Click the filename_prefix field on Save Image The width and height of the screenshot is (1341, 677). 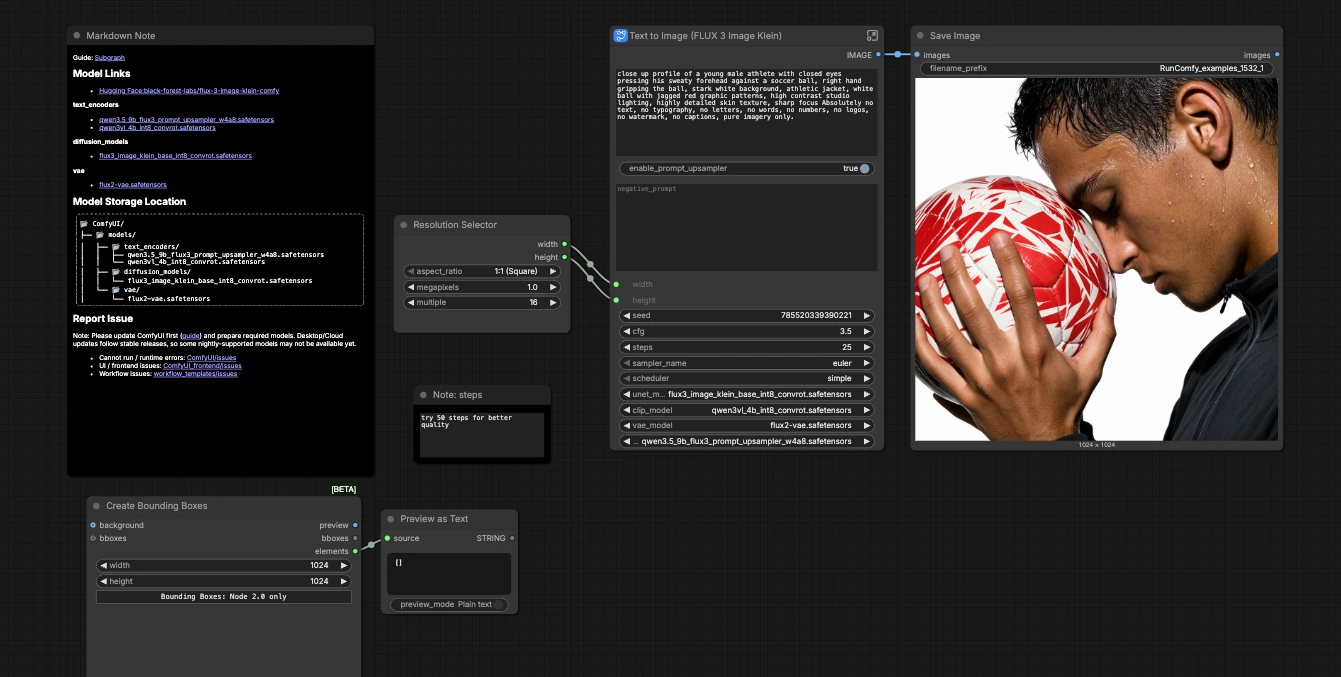coord(1096,68)
